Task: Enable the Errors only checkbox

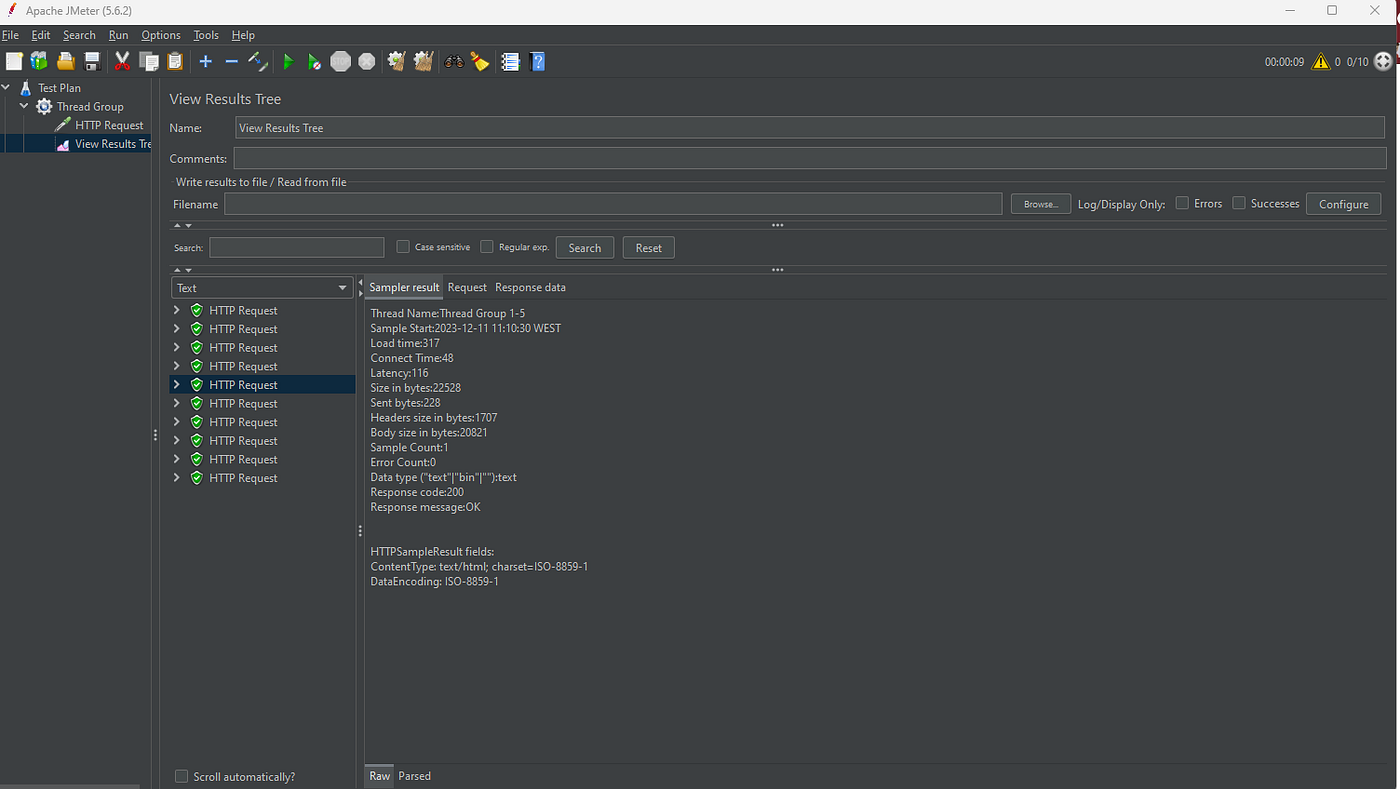Action: (x=1182, y=203)
